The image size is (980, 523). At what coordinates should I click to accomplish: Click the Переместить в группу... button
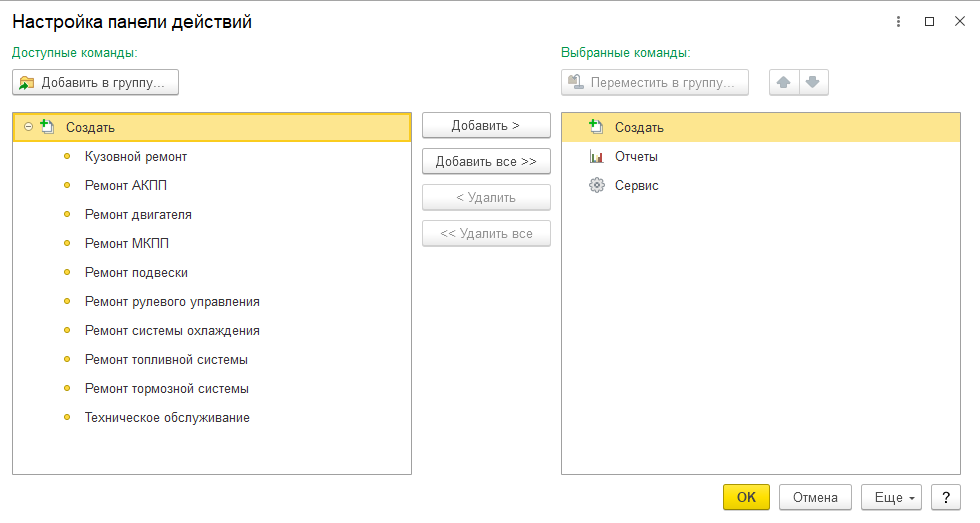pos(655,82)
